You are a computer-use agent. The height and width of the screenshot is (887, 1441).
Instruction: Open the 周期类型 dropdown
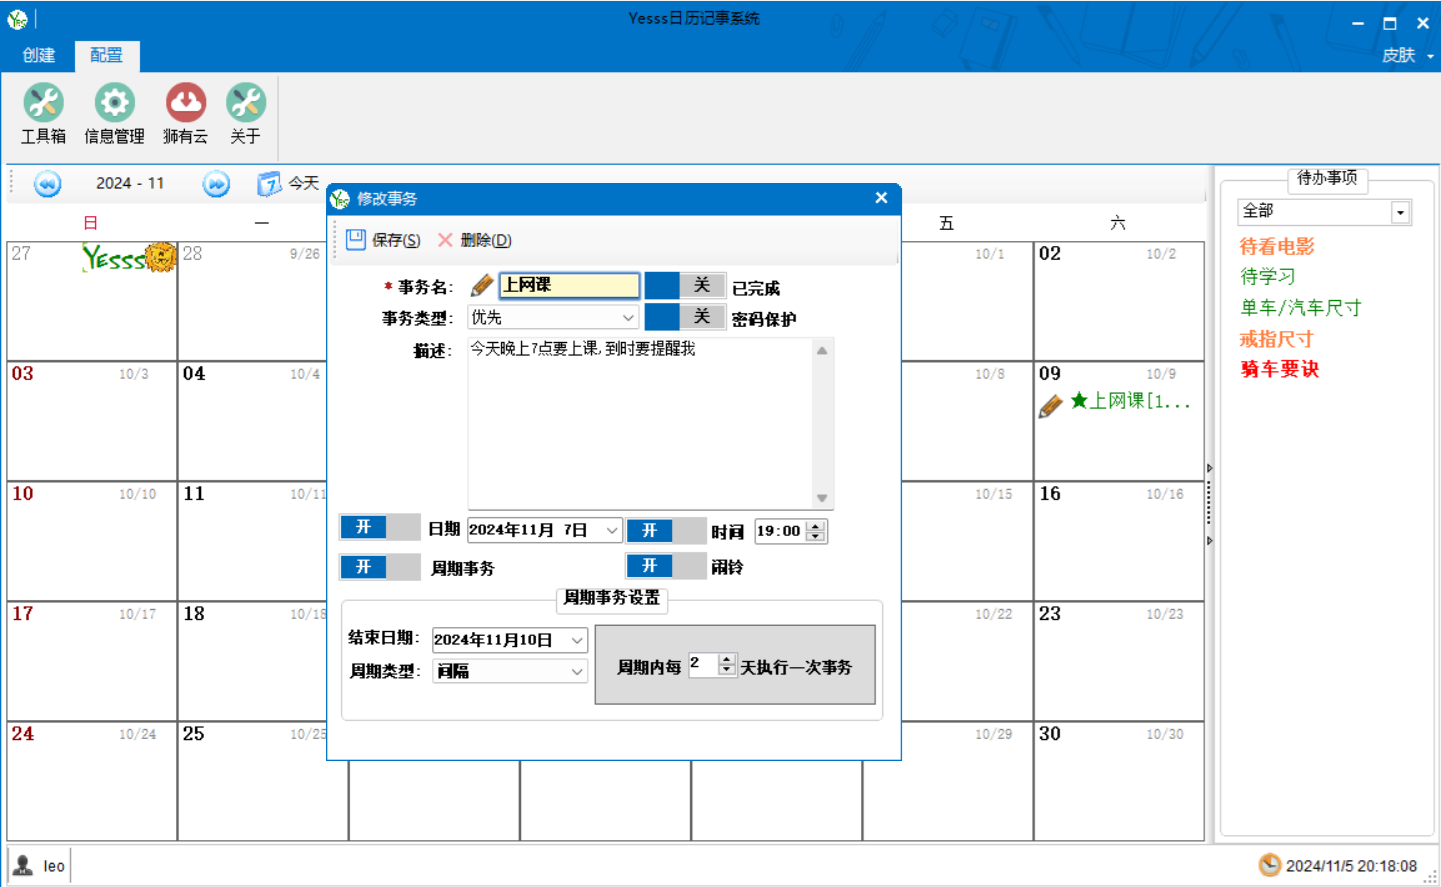coord(577,671)
